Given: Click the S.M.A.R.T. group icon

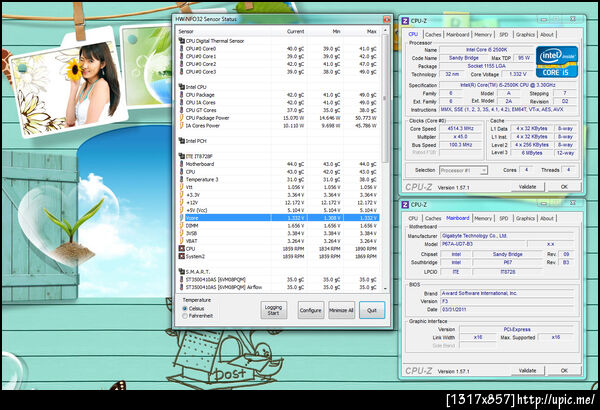Looking at the screenshot, I should (182, 271).
